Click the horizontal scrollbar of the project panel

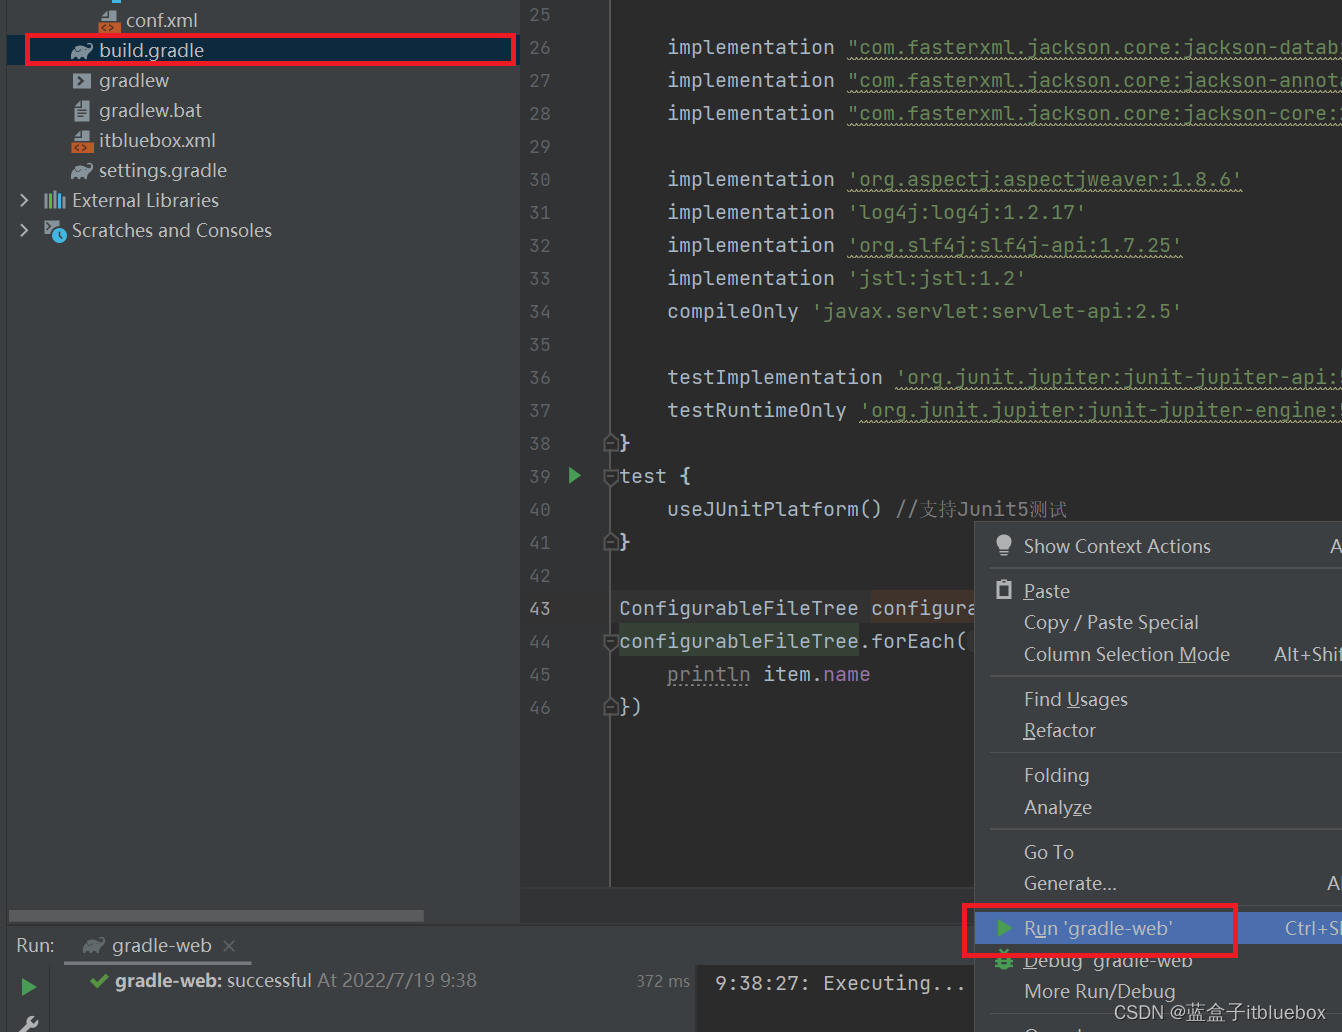click(x=216, y=915)
